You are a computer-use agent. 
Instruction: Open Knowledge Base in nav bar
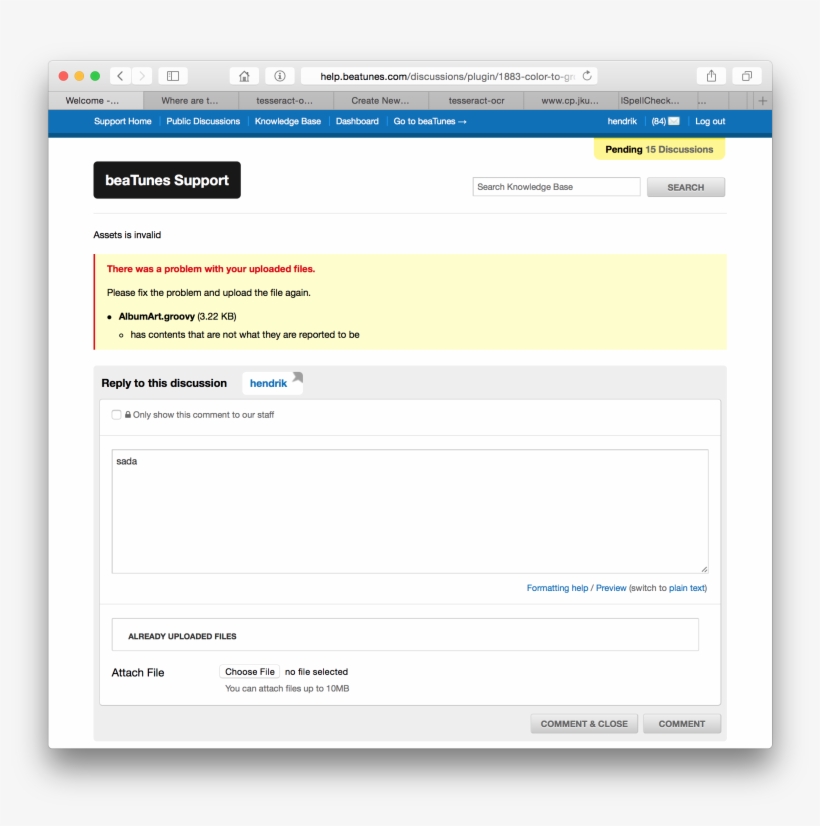tap(288, 121)
